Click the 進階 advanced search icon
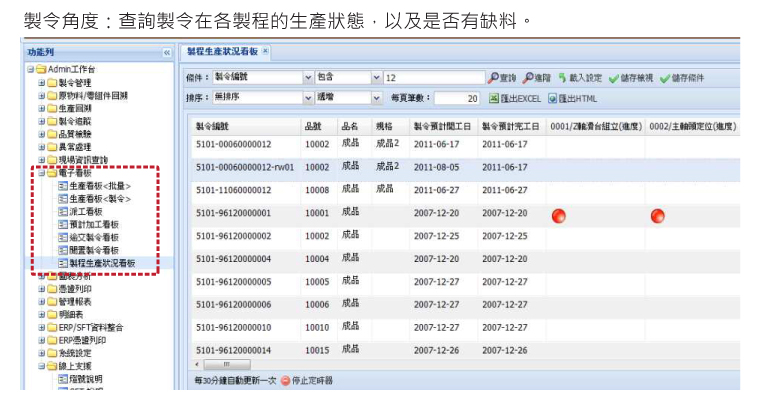The width and height of the screenshot is (760, 410). click(528, 77)
